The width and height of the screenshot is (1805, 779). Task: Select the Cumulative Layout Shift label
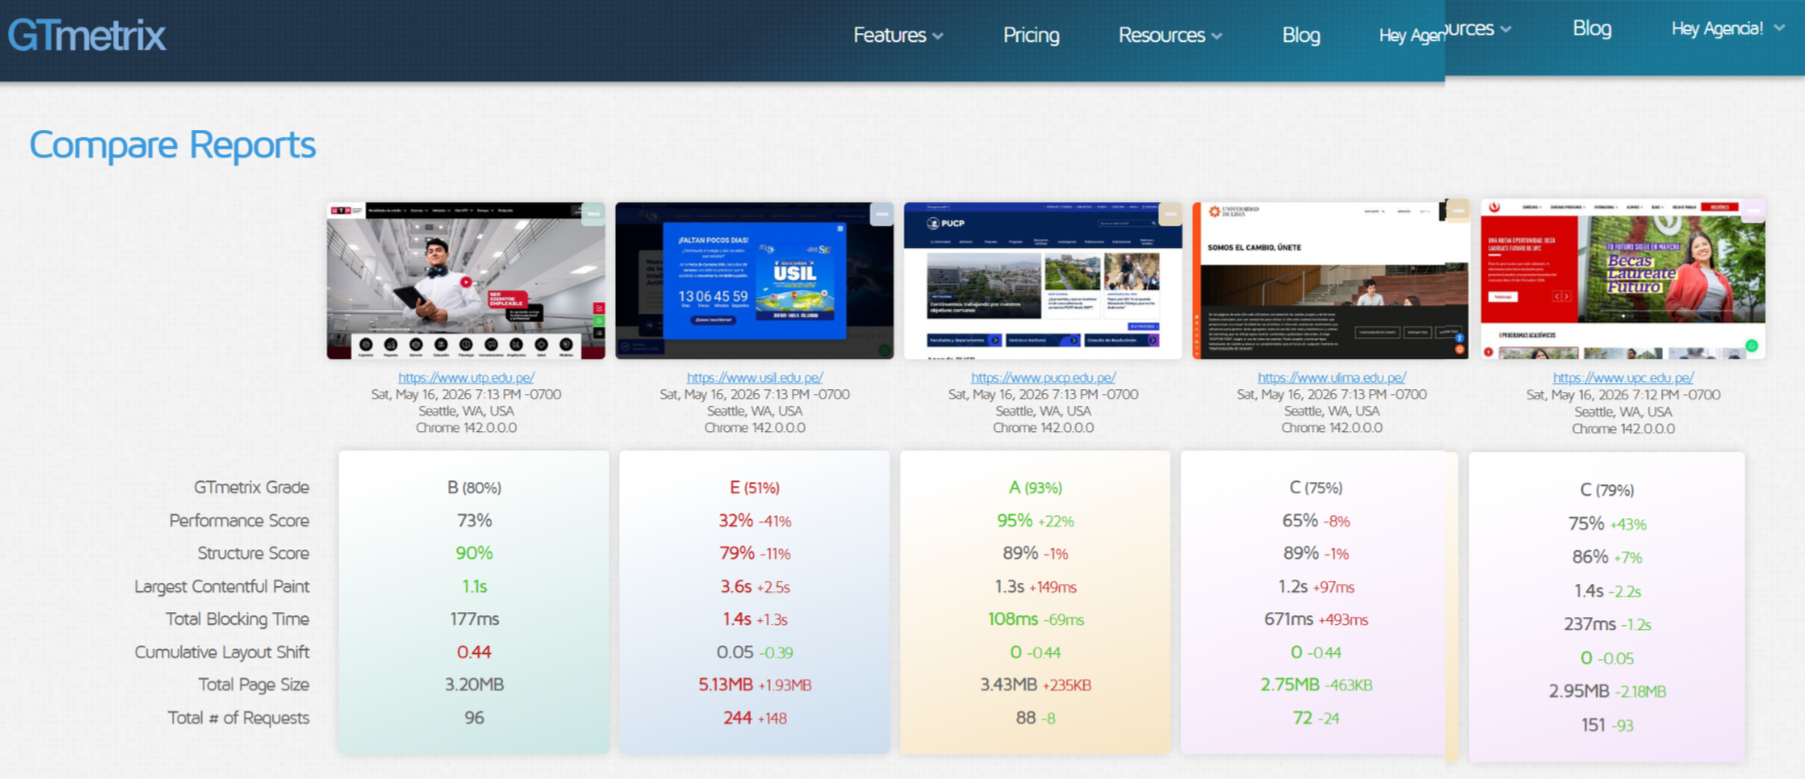click(222, 652)
